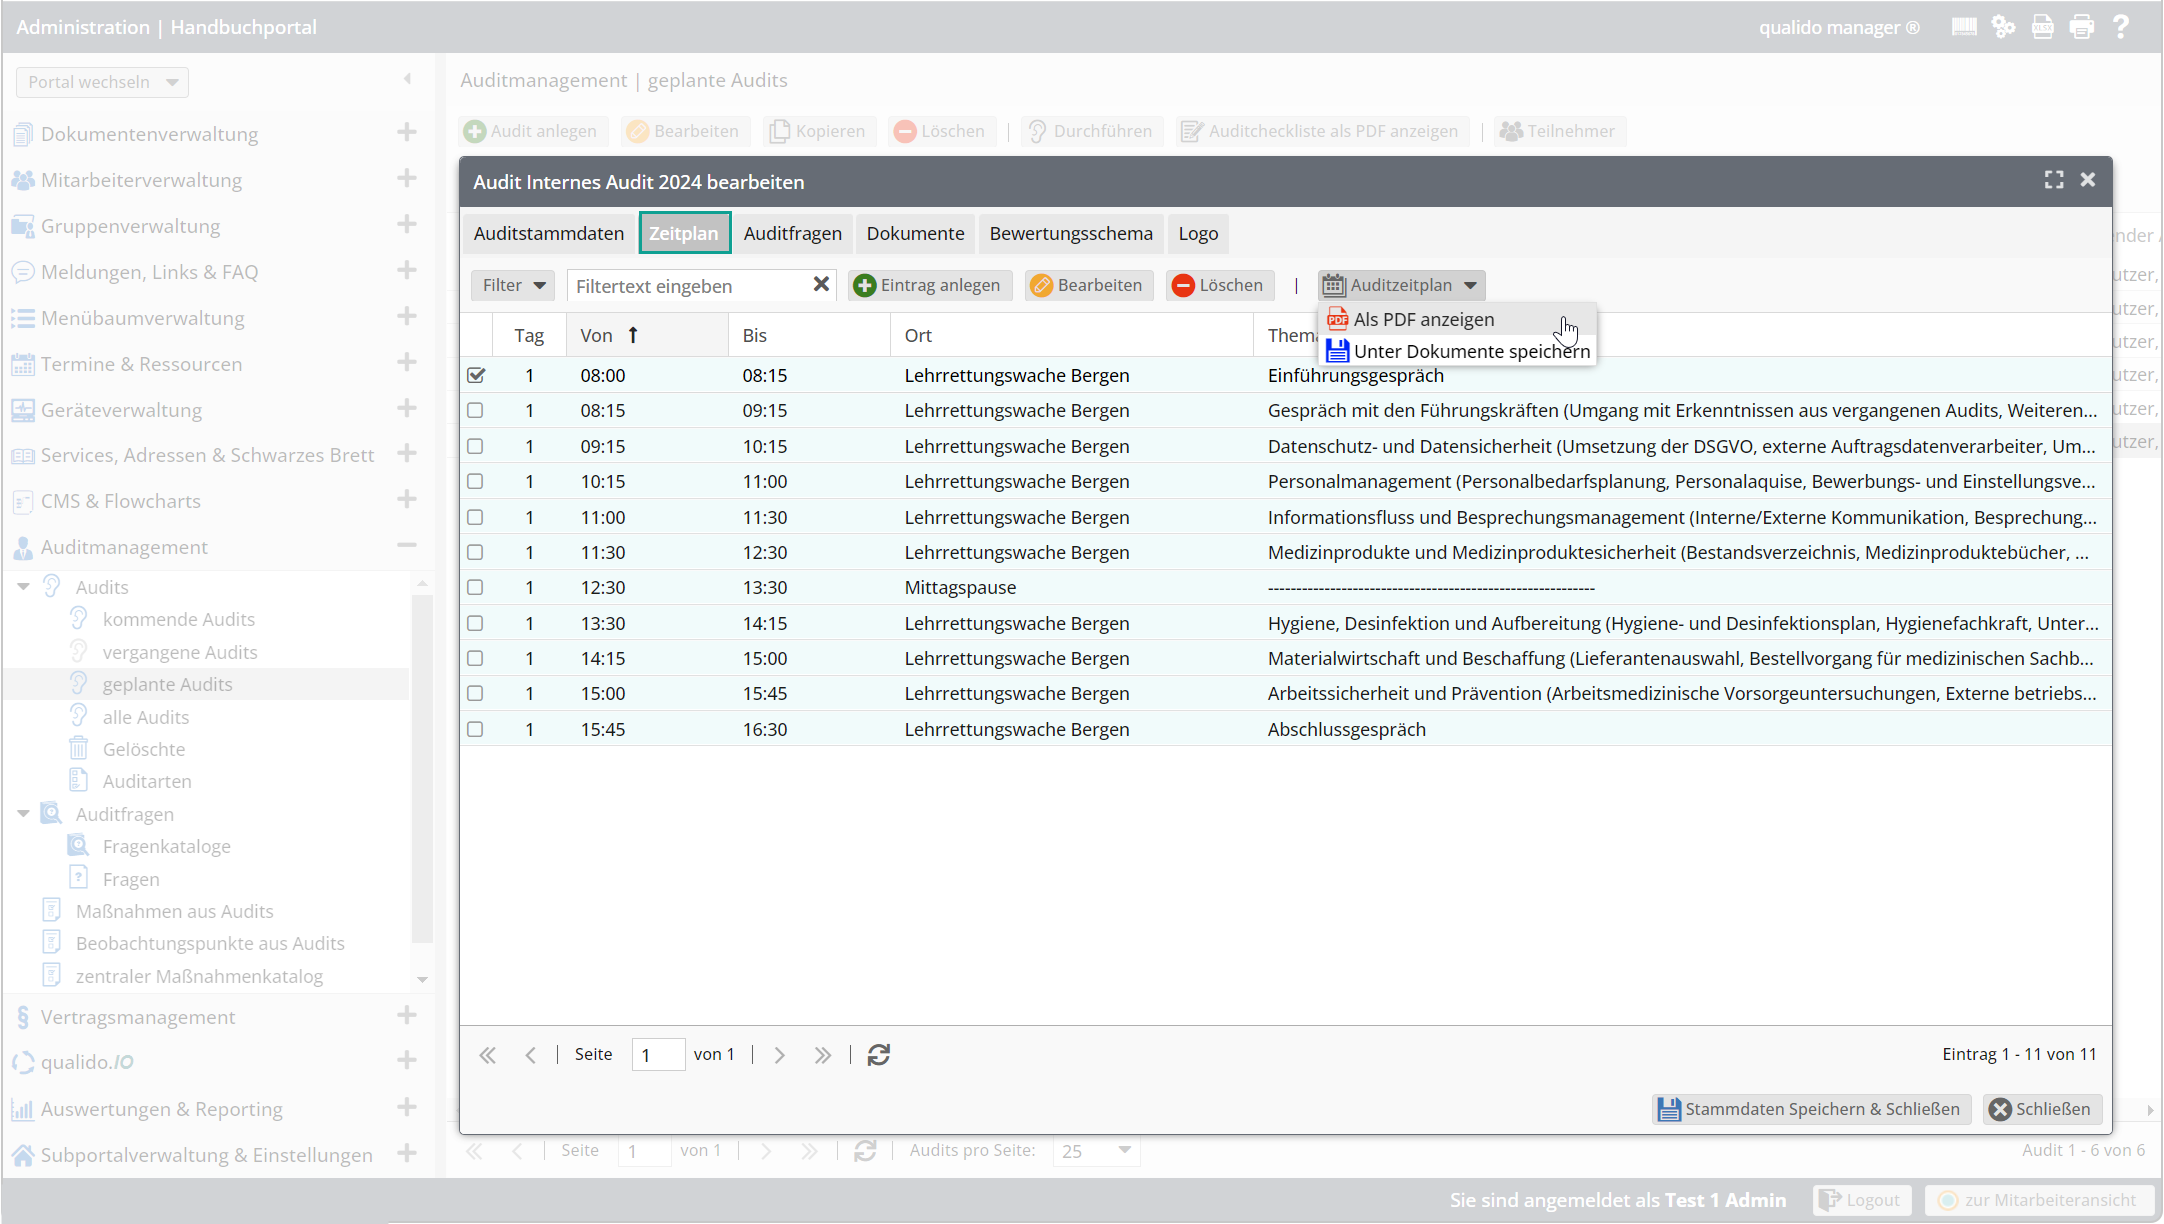Screen dimensions: 2164x1224
Task: Select the checkbox for the Abschlussgespräch row
Action: coord(476,730)
